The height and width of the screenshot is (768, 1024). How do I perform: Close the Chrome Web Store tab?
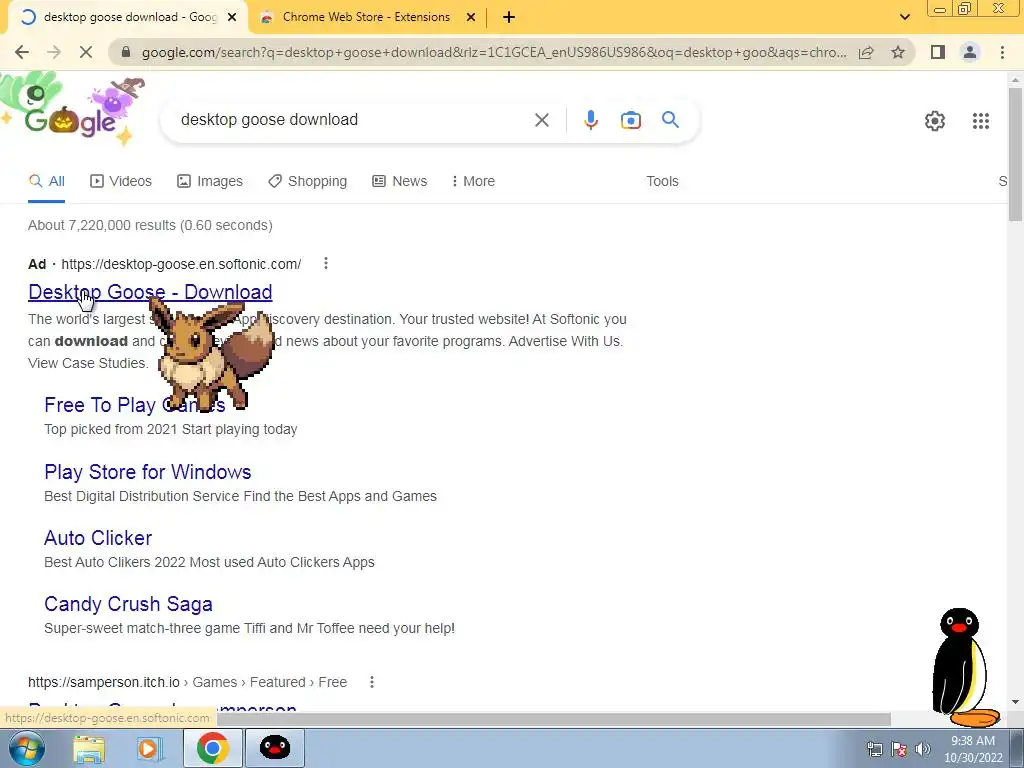pyautogui.click(x=471, y=17)
